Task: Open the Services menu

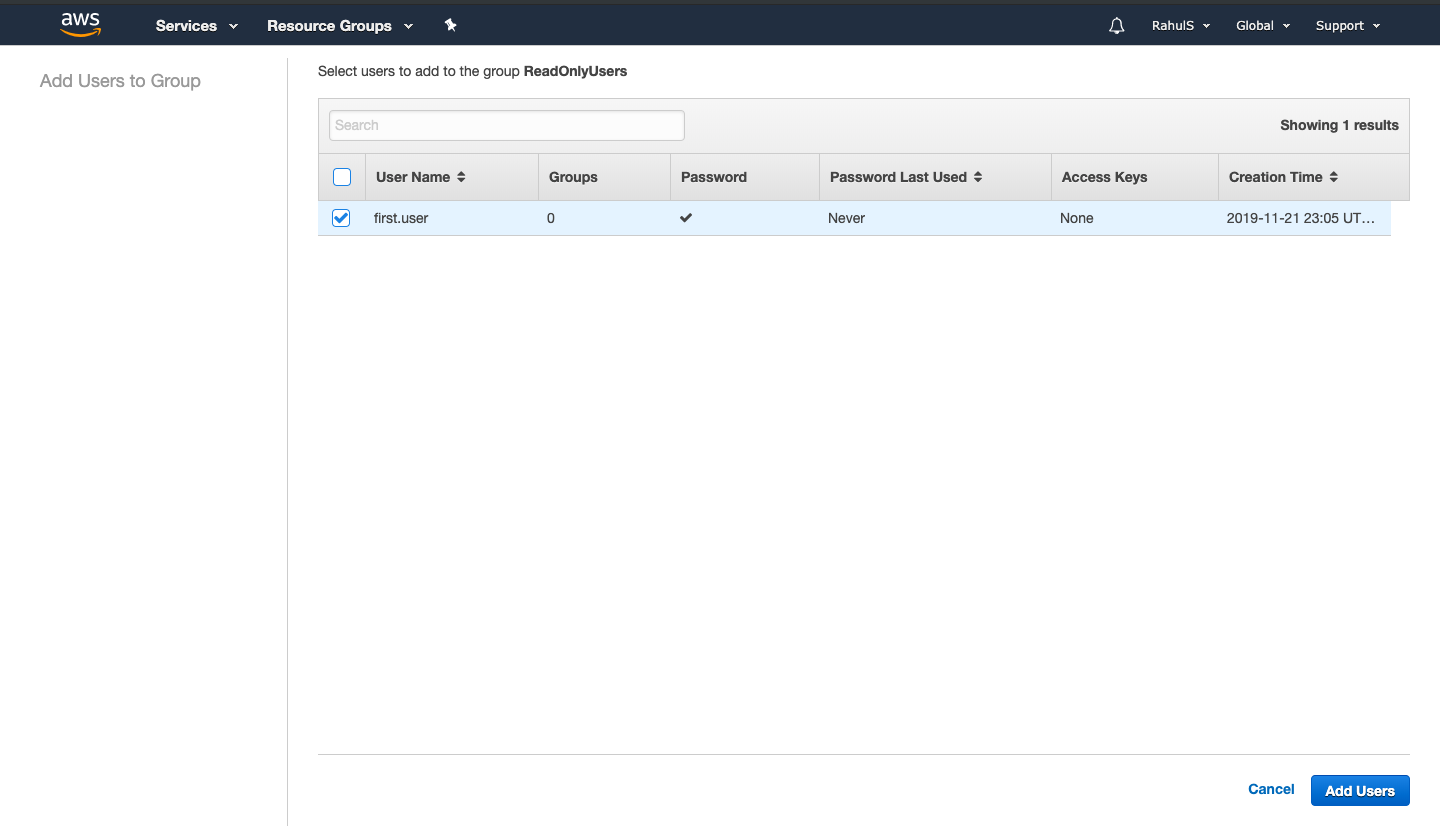Action: coord(187,26)
